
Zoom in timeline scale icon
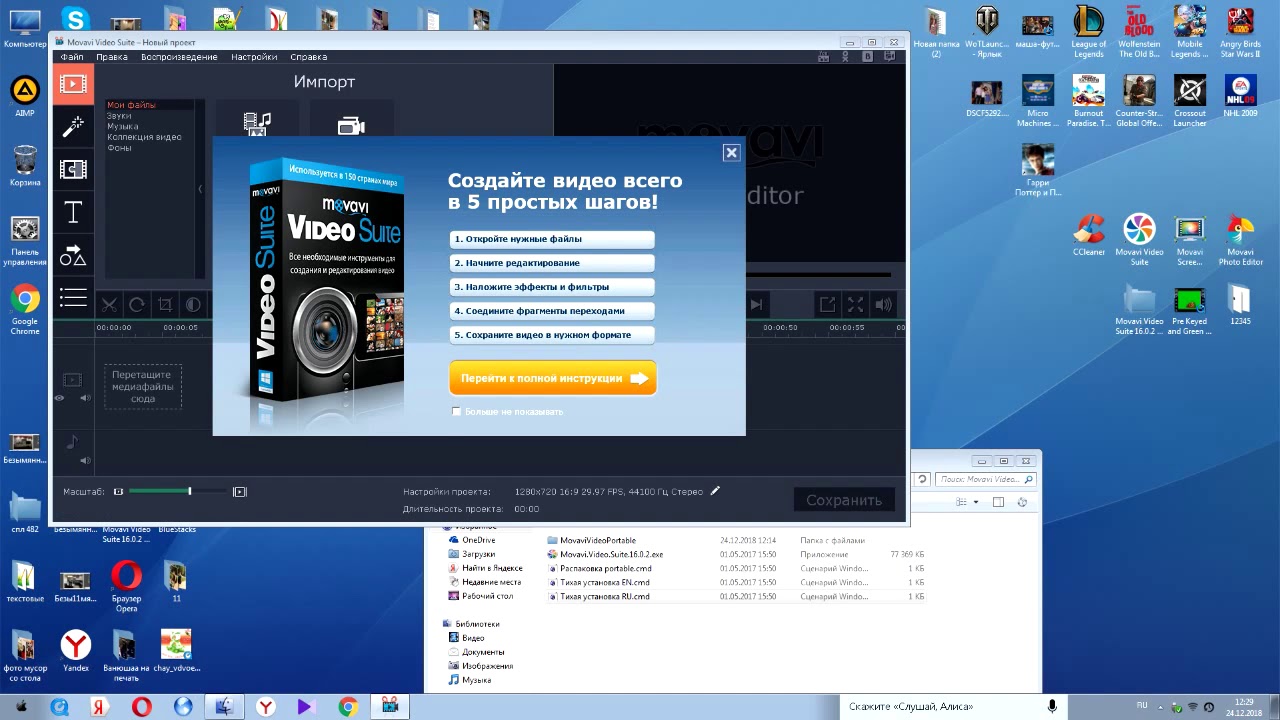[239, 492]
